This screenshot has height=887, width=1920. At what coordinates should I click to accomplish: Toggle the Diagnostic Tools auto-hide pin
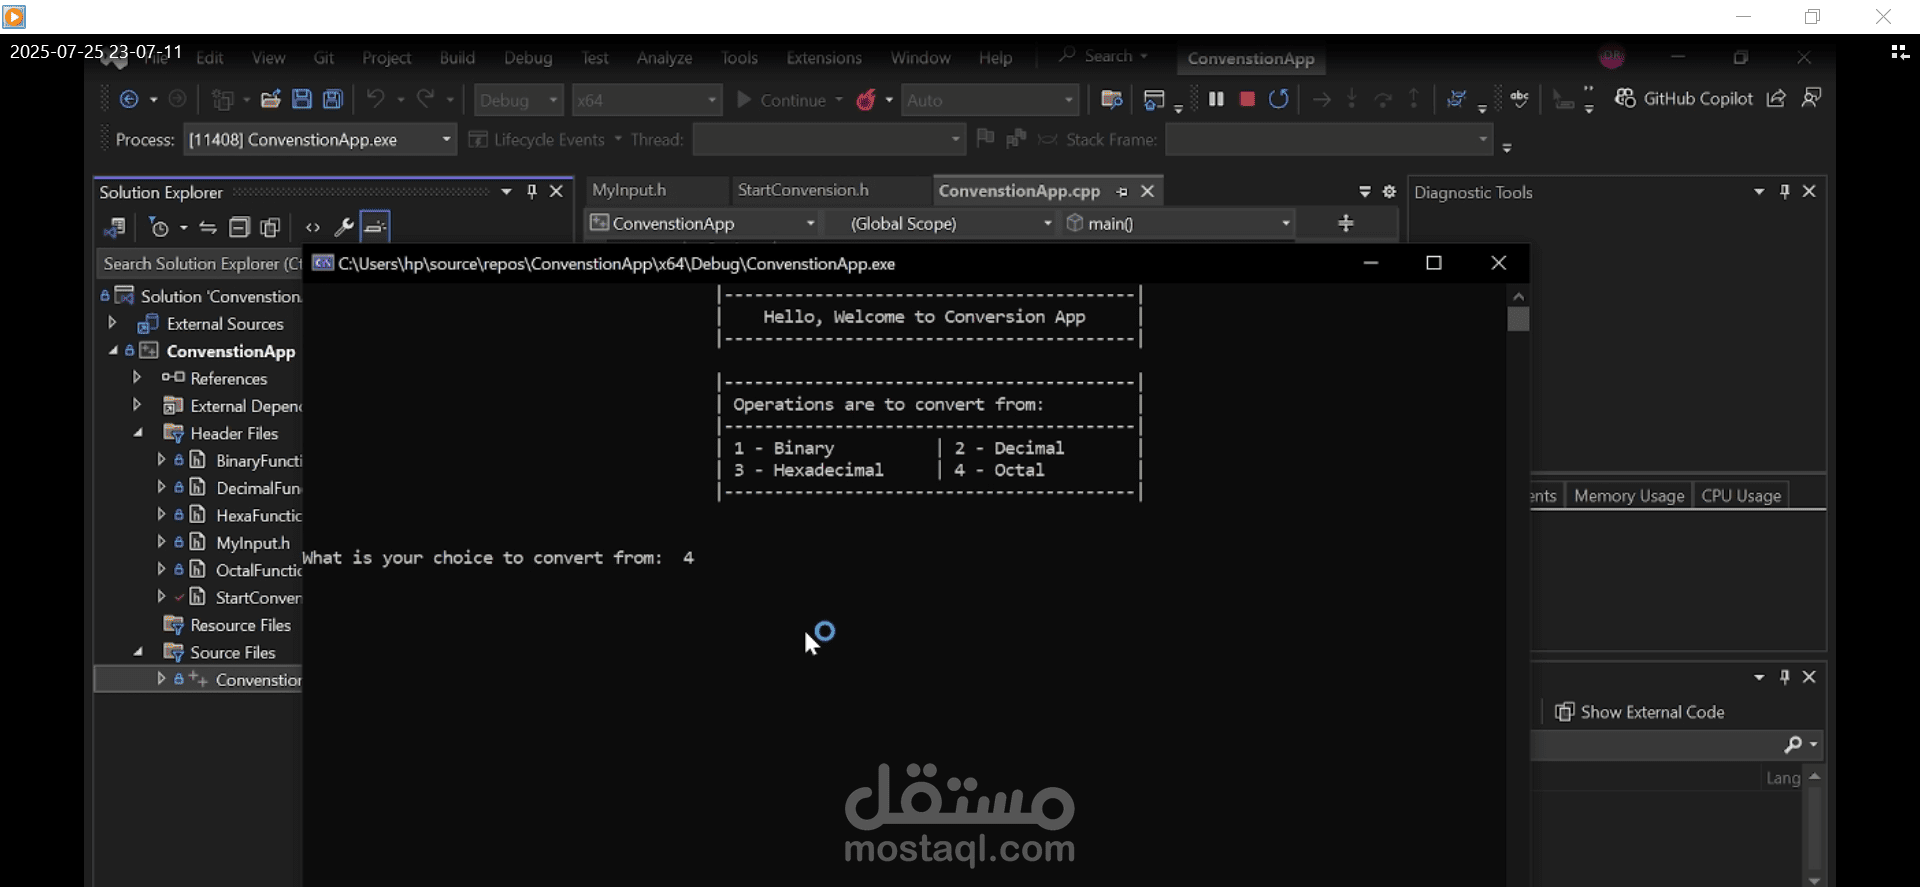[1785, 191]
